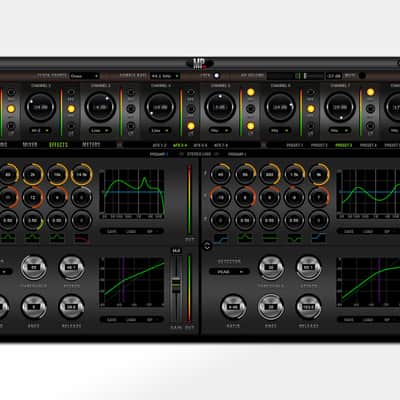Click the left compressor Release knob
This screenshot has height=400, width=400.
pyautogui.click(x=71, y=307)
